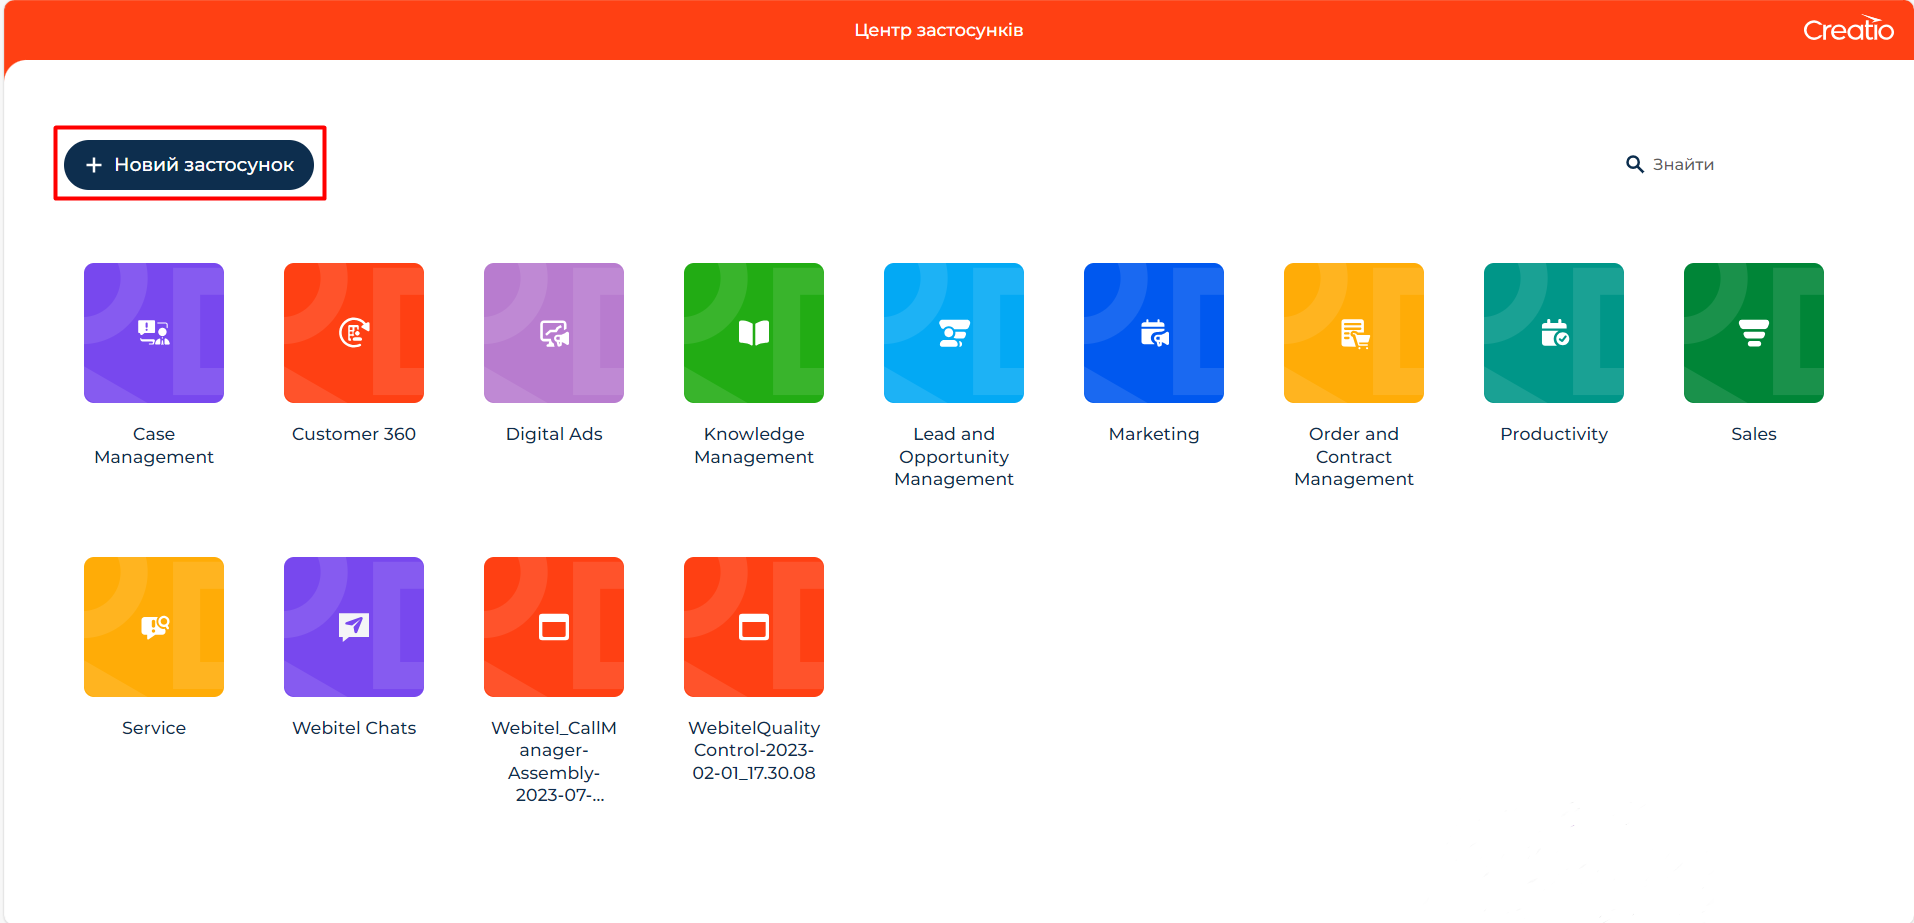Open the Service app icon

pos(154,627)
